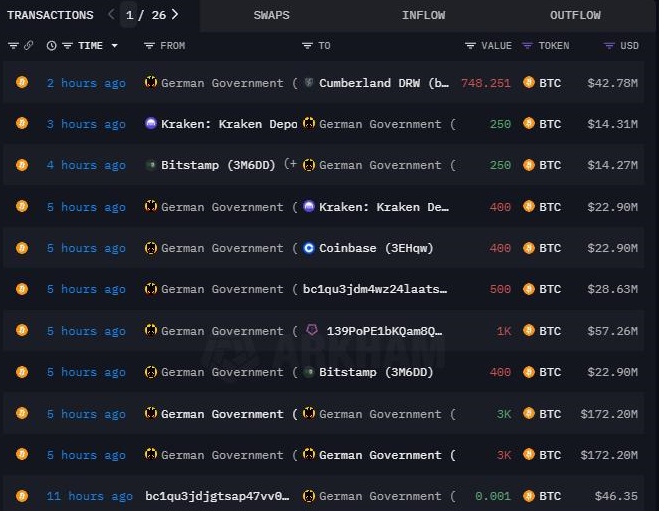Click the $14.31M USD amount
The height and width of the screenshot is (511, 659).
point(612,124)
